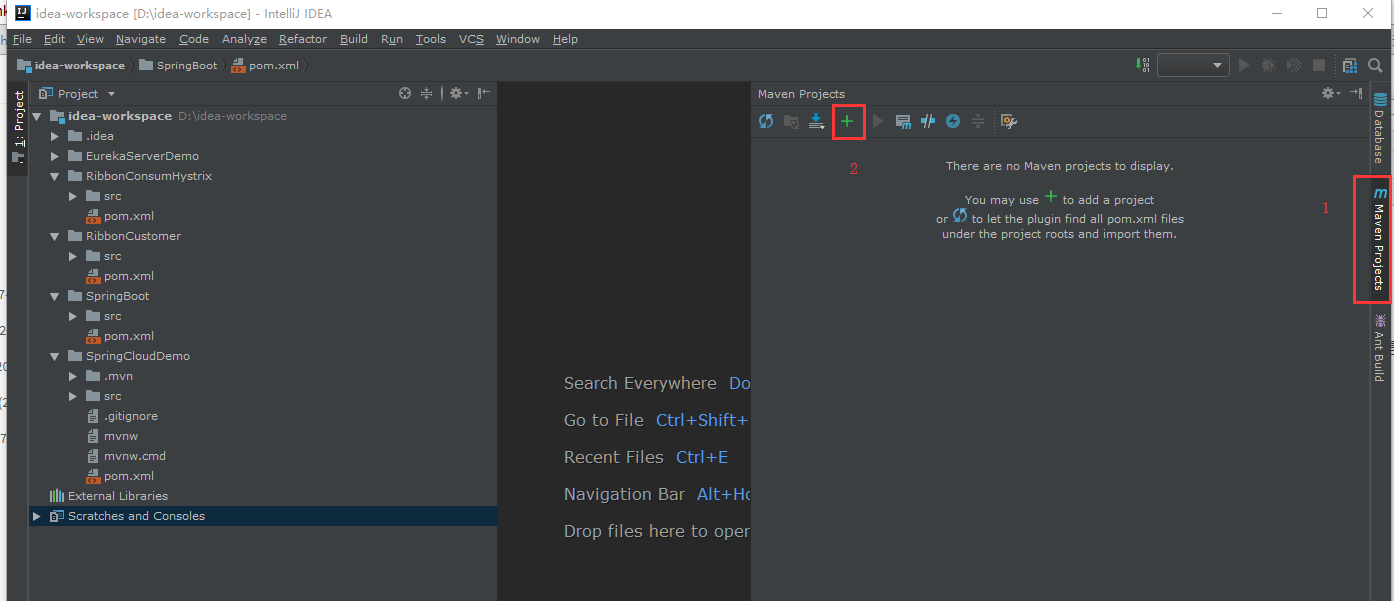This screenshot has width=1394, height=601.
Task: Click the Reimport All Maven Projects icon
Action: [x=766, y=121]
